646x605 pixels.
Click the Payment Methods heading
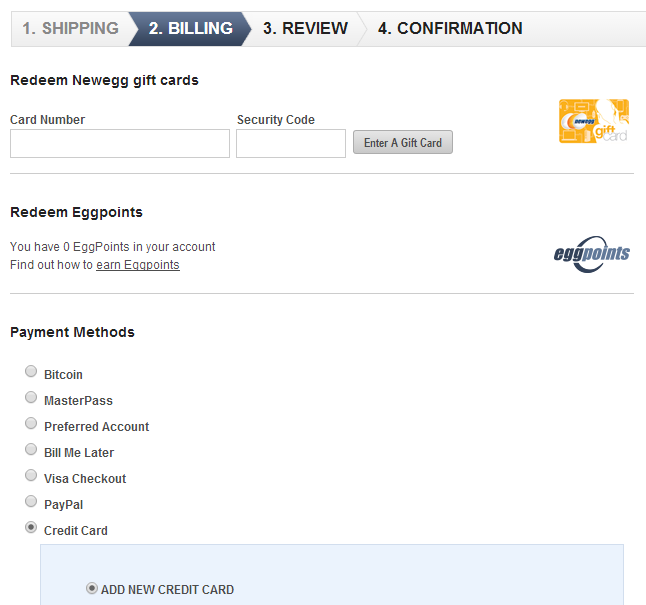[72, 332]
